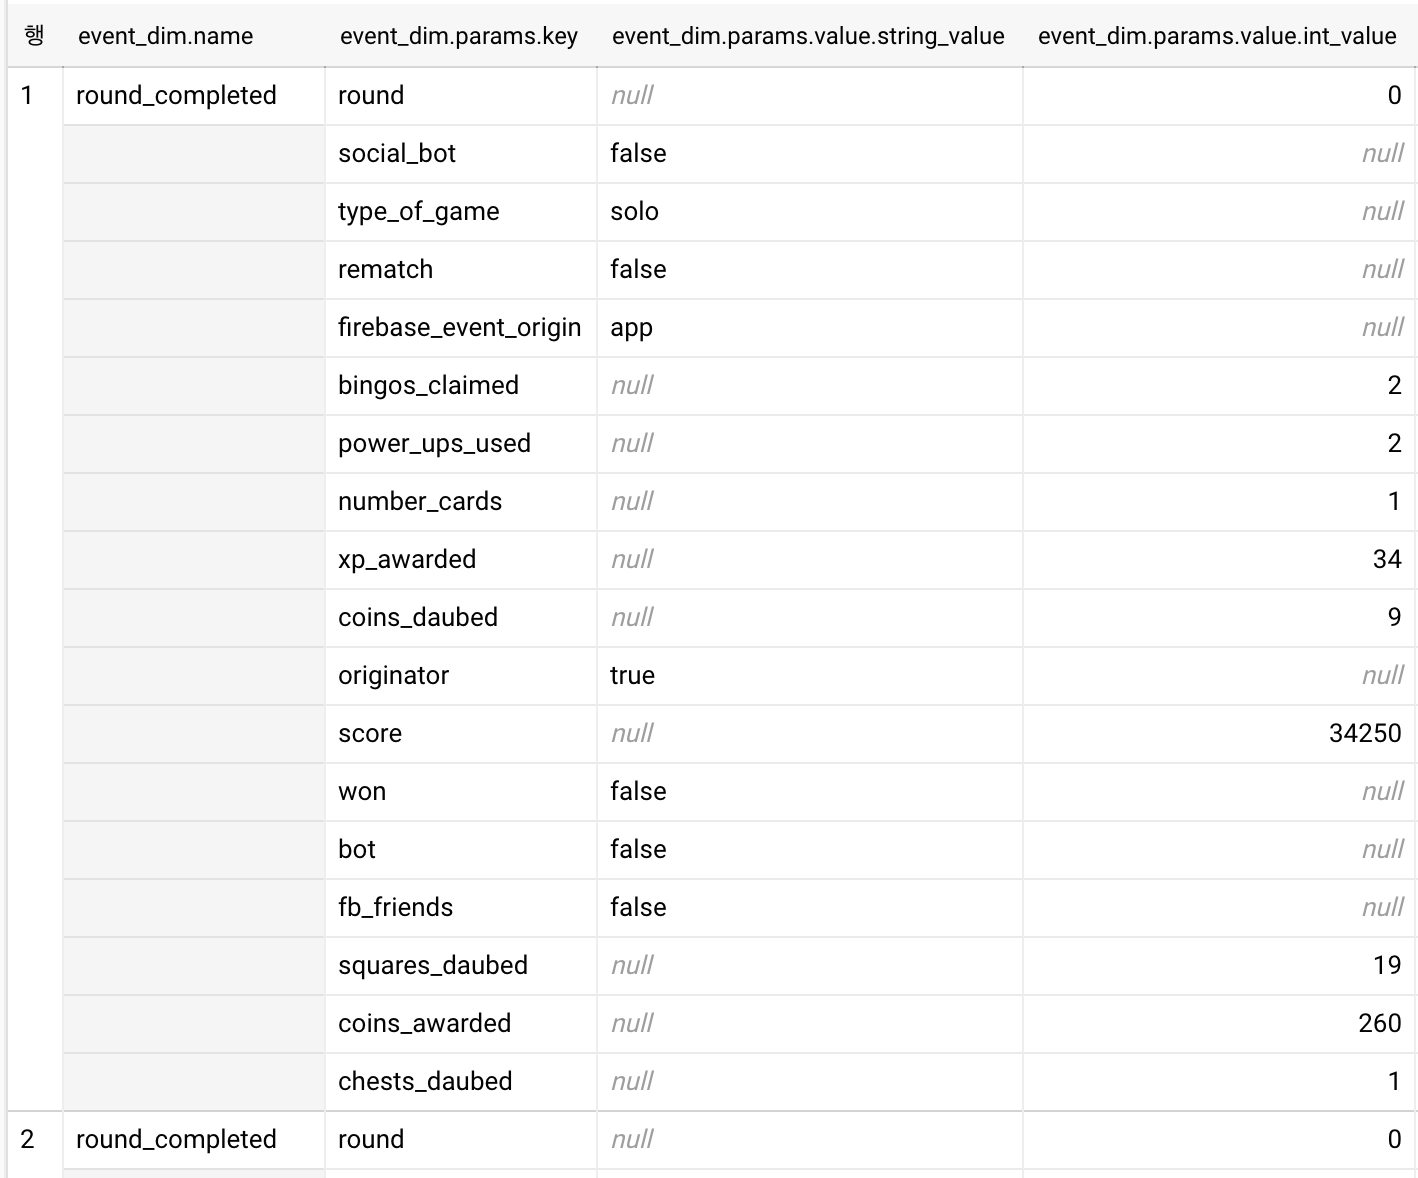Click the chests_daubed key cell
Viewport: 1418px width, 1178px height.
tap(461, 1082)
